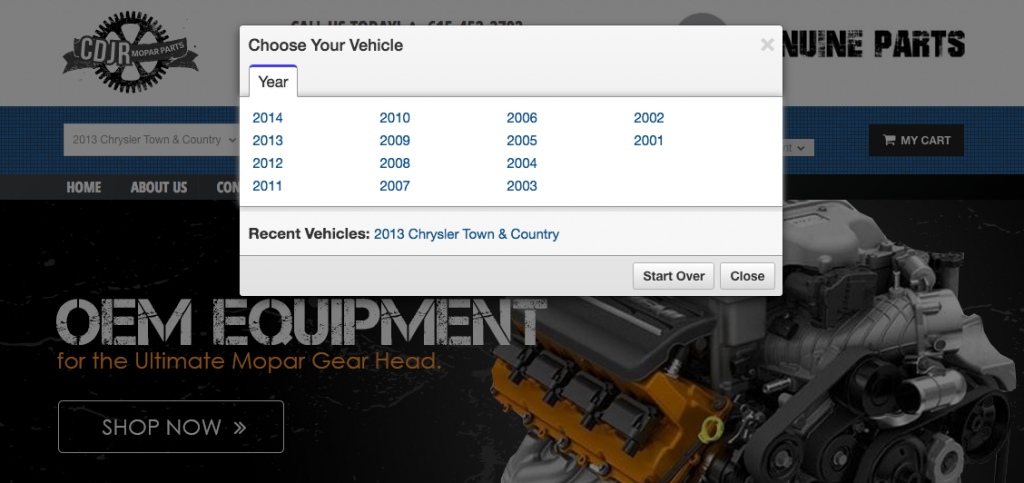Open the About Us menu item
This screenshot has height=483, width=1024.
159,187
